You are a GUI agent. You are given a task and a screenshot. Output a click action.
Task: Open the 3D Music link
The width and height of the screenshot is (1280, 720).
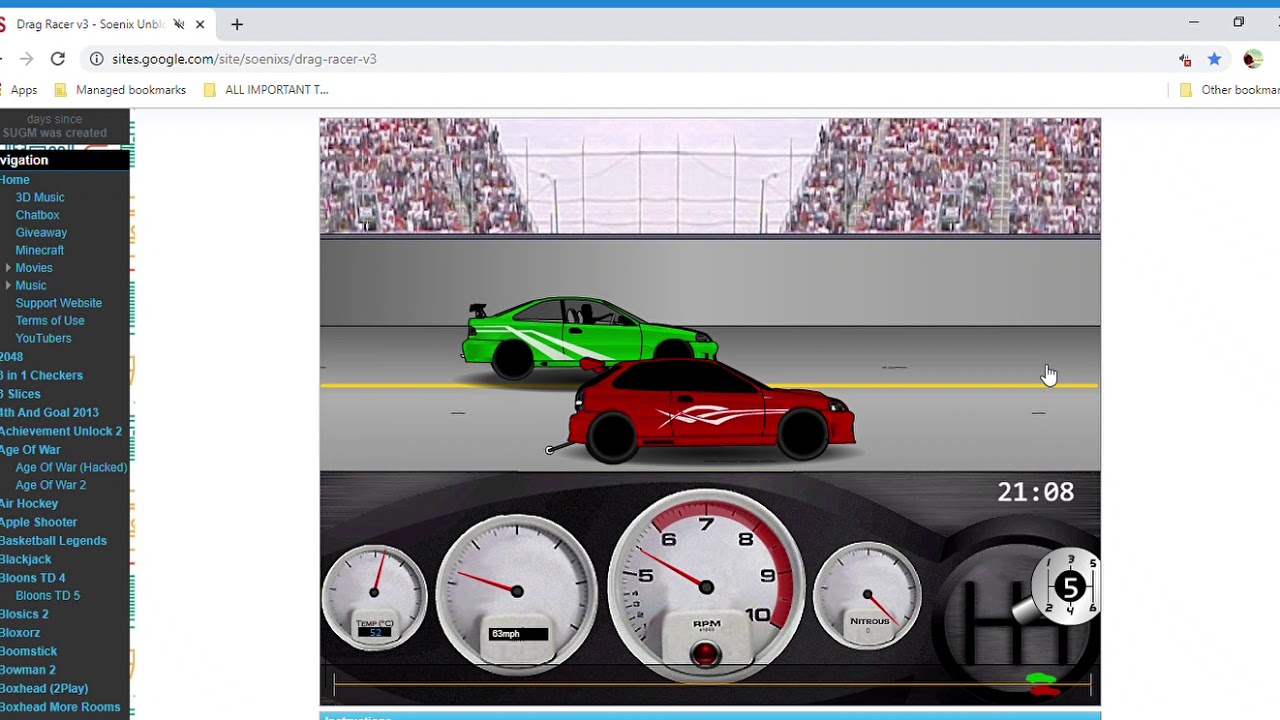(40, 198)
